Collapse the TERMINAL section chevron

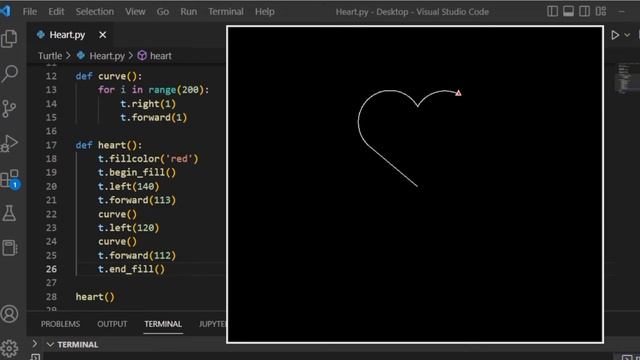click(x=50, y=345)
